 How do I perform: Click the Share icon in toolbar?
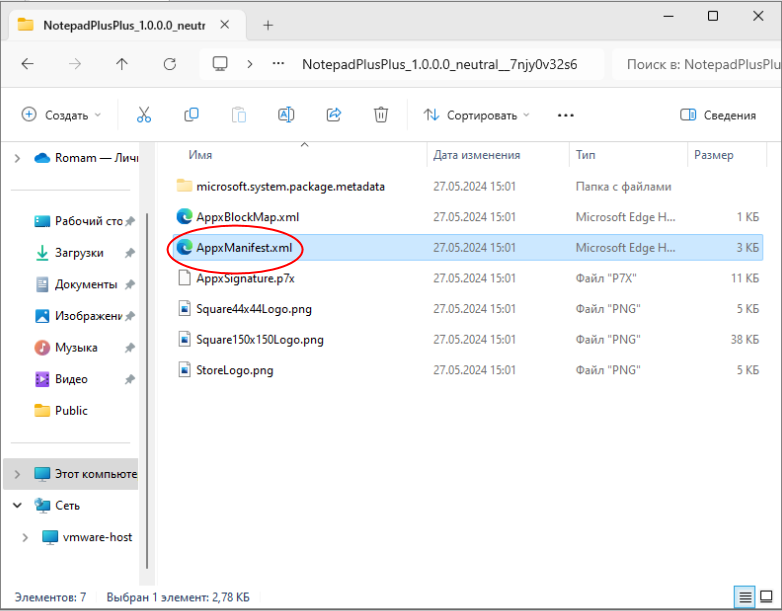click(334, 115)
